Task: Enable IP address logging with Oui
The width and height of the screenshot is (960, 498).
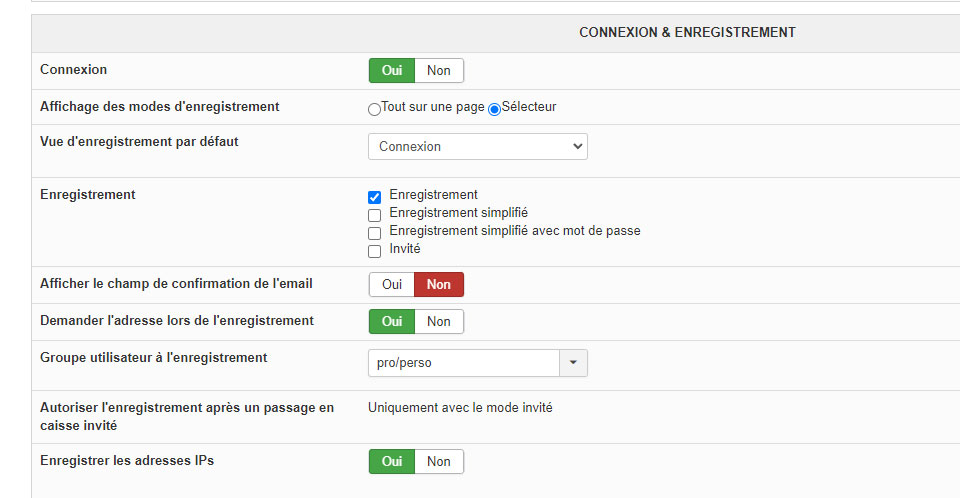Action: pyautogui.click(x=392, y=462)
